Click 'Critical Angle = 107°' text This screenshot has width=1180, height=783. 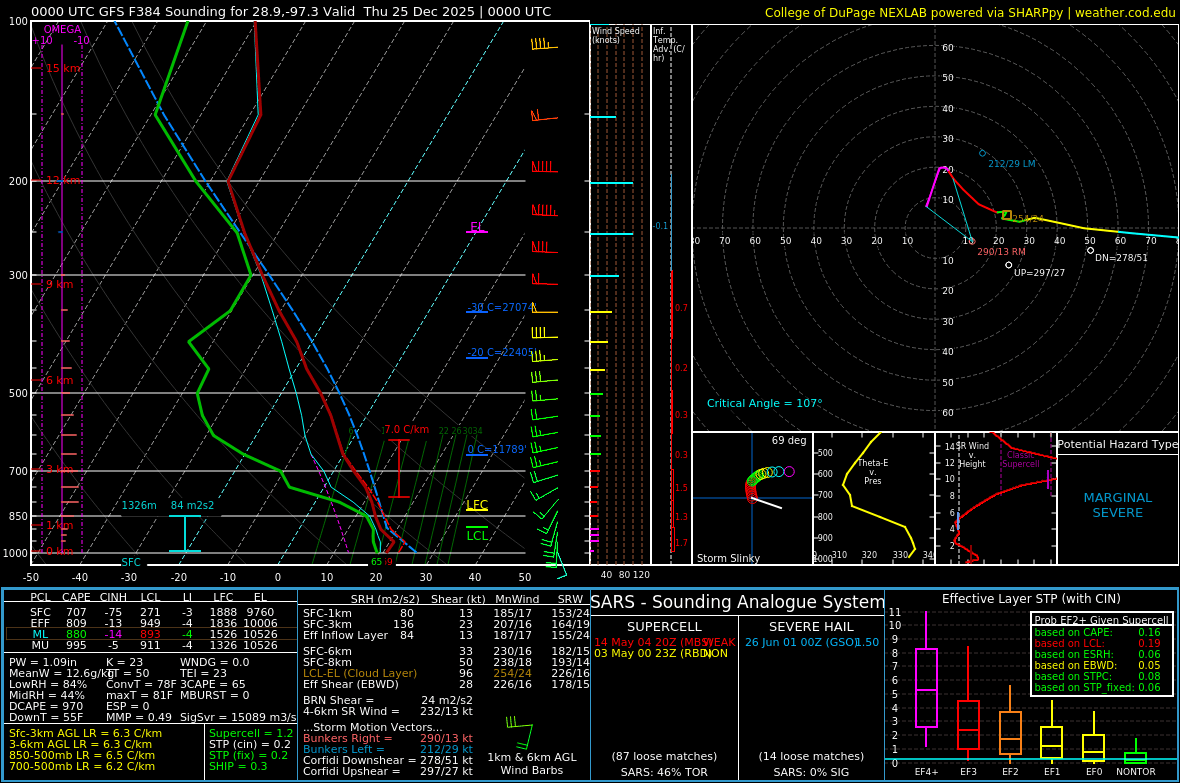pyautogui.click(x=764, y=404)
